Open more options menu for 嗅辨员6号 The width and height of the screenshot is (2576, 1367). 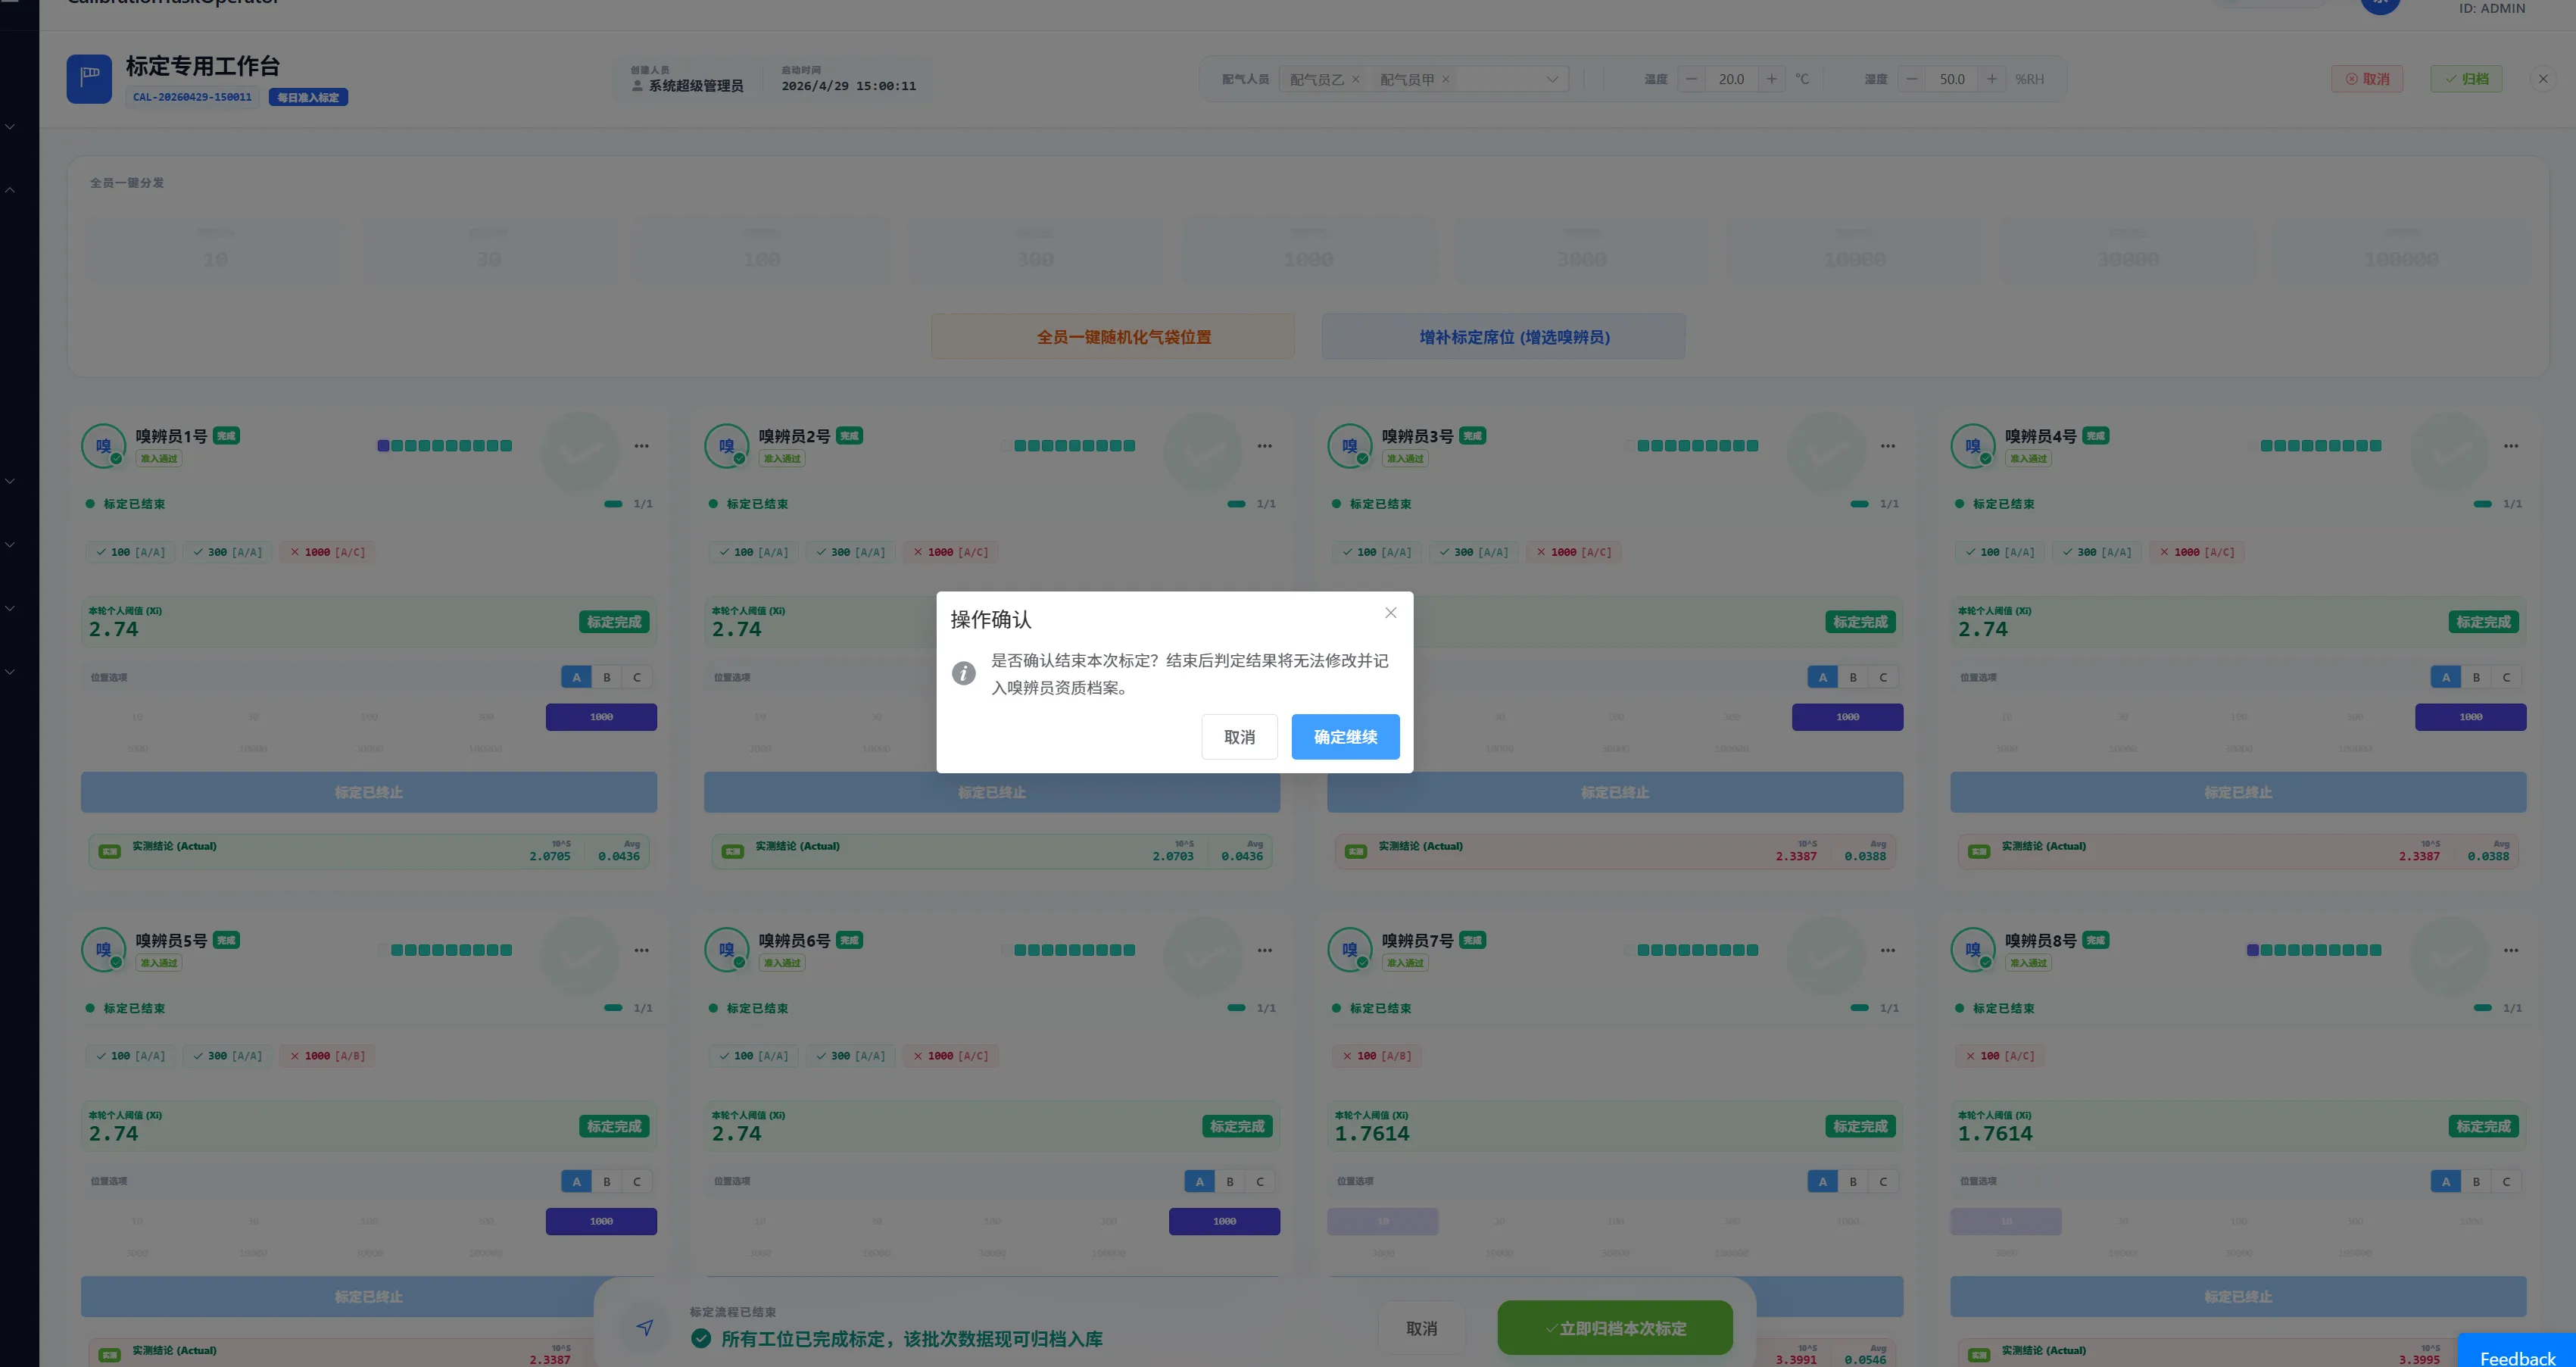coord(1264,950)
